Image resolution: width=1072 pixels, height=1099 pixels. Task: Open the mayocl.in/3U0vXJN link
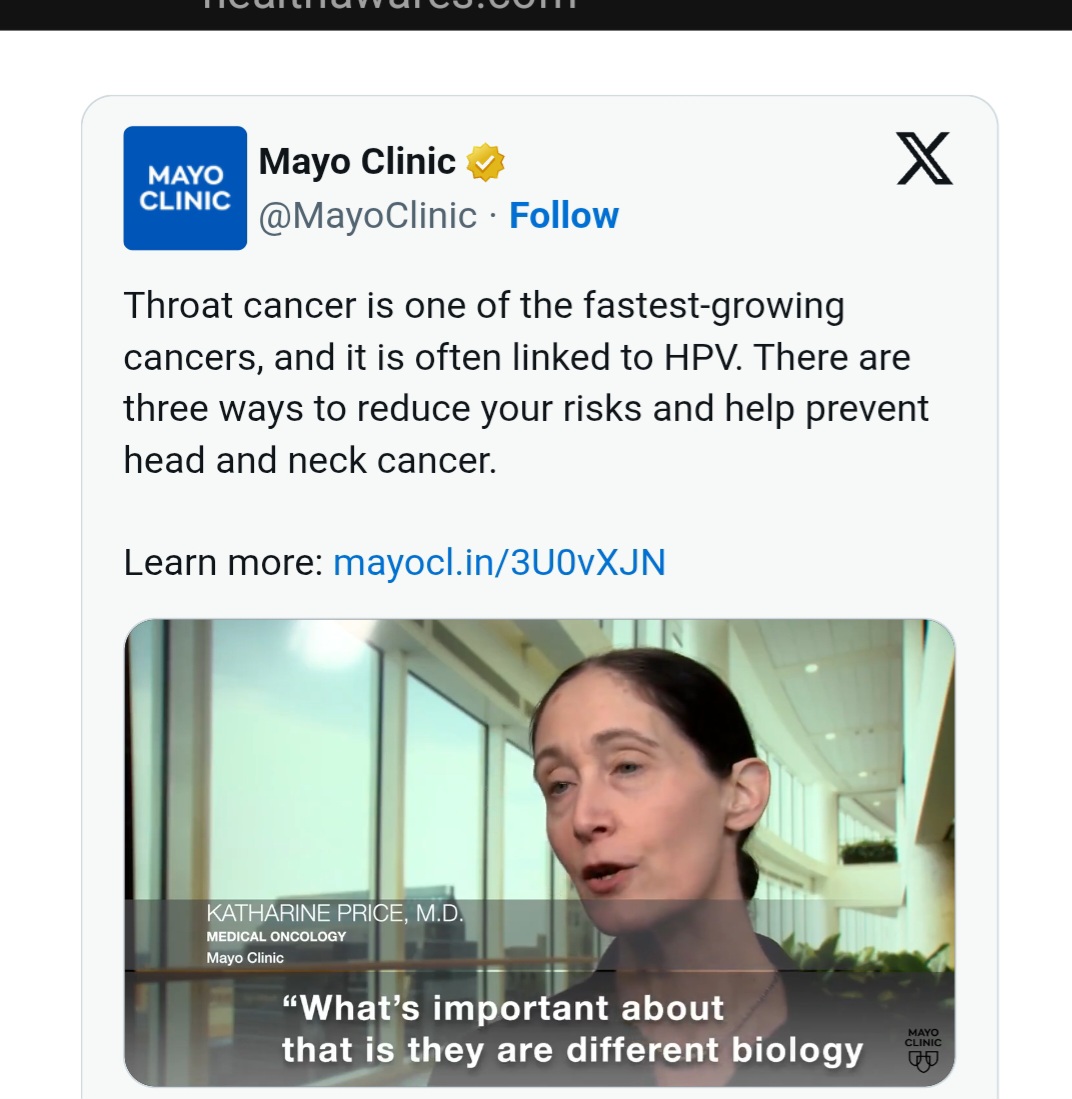click(499, 562)
